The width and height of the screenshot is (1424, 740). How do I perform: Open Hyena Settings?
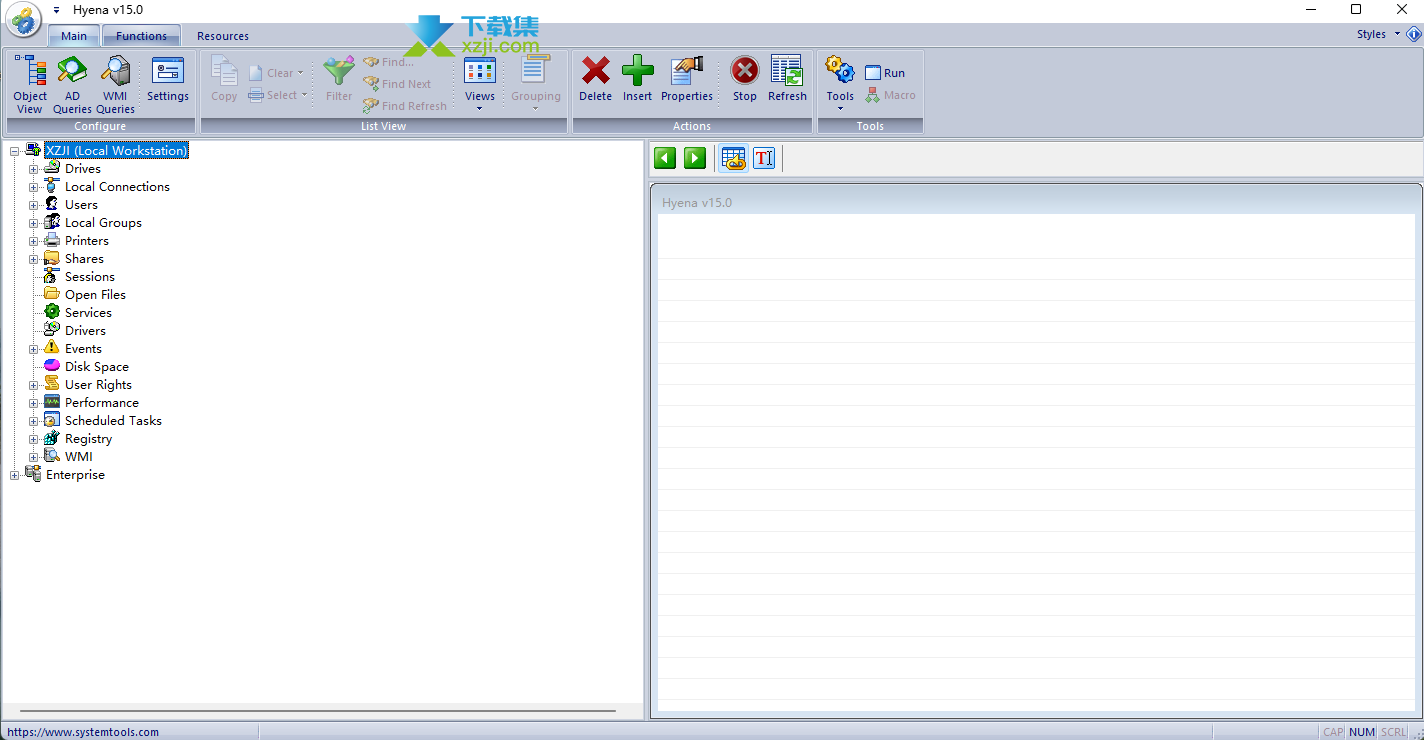[x=168, y=79]
